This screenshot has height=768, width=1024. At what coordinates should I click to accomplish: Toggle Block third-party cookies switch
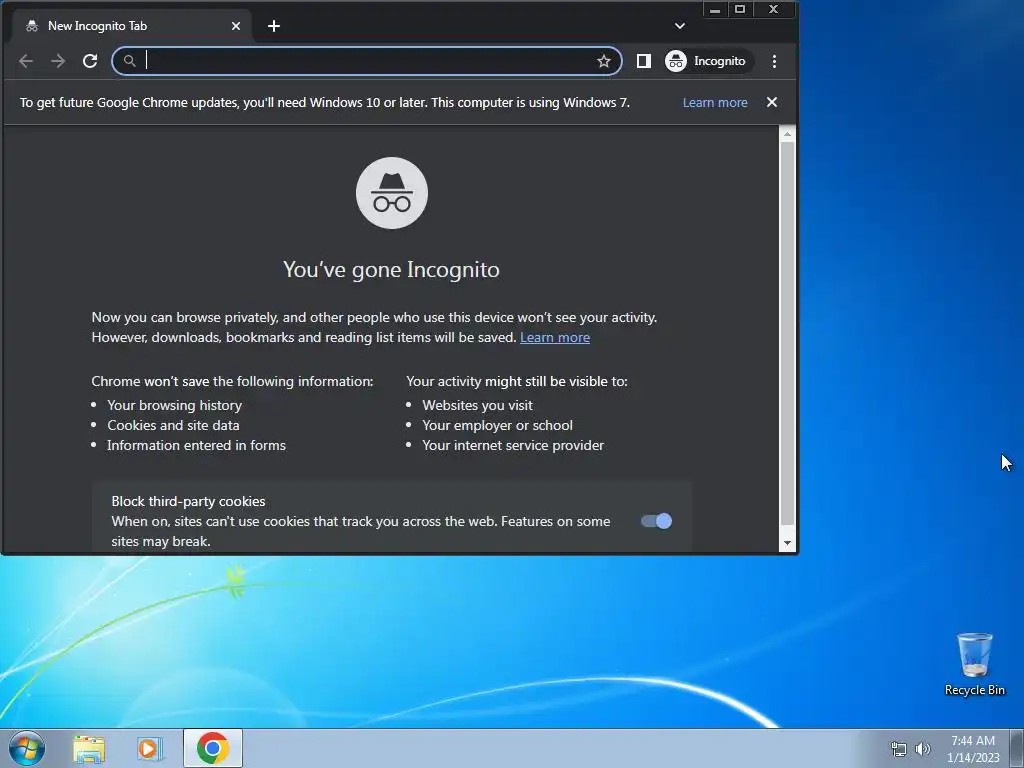coord(656,521)
